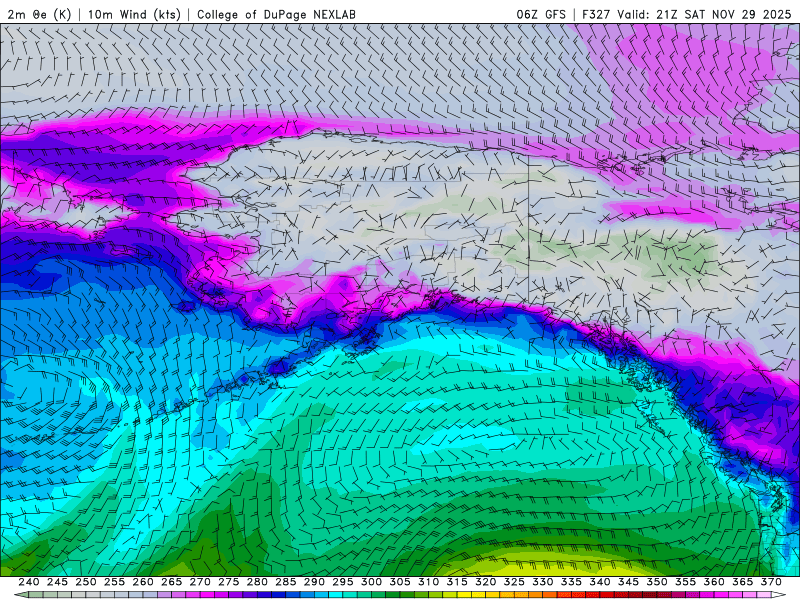Click the 295 value on color scale
800x600 pixels.
343,582
